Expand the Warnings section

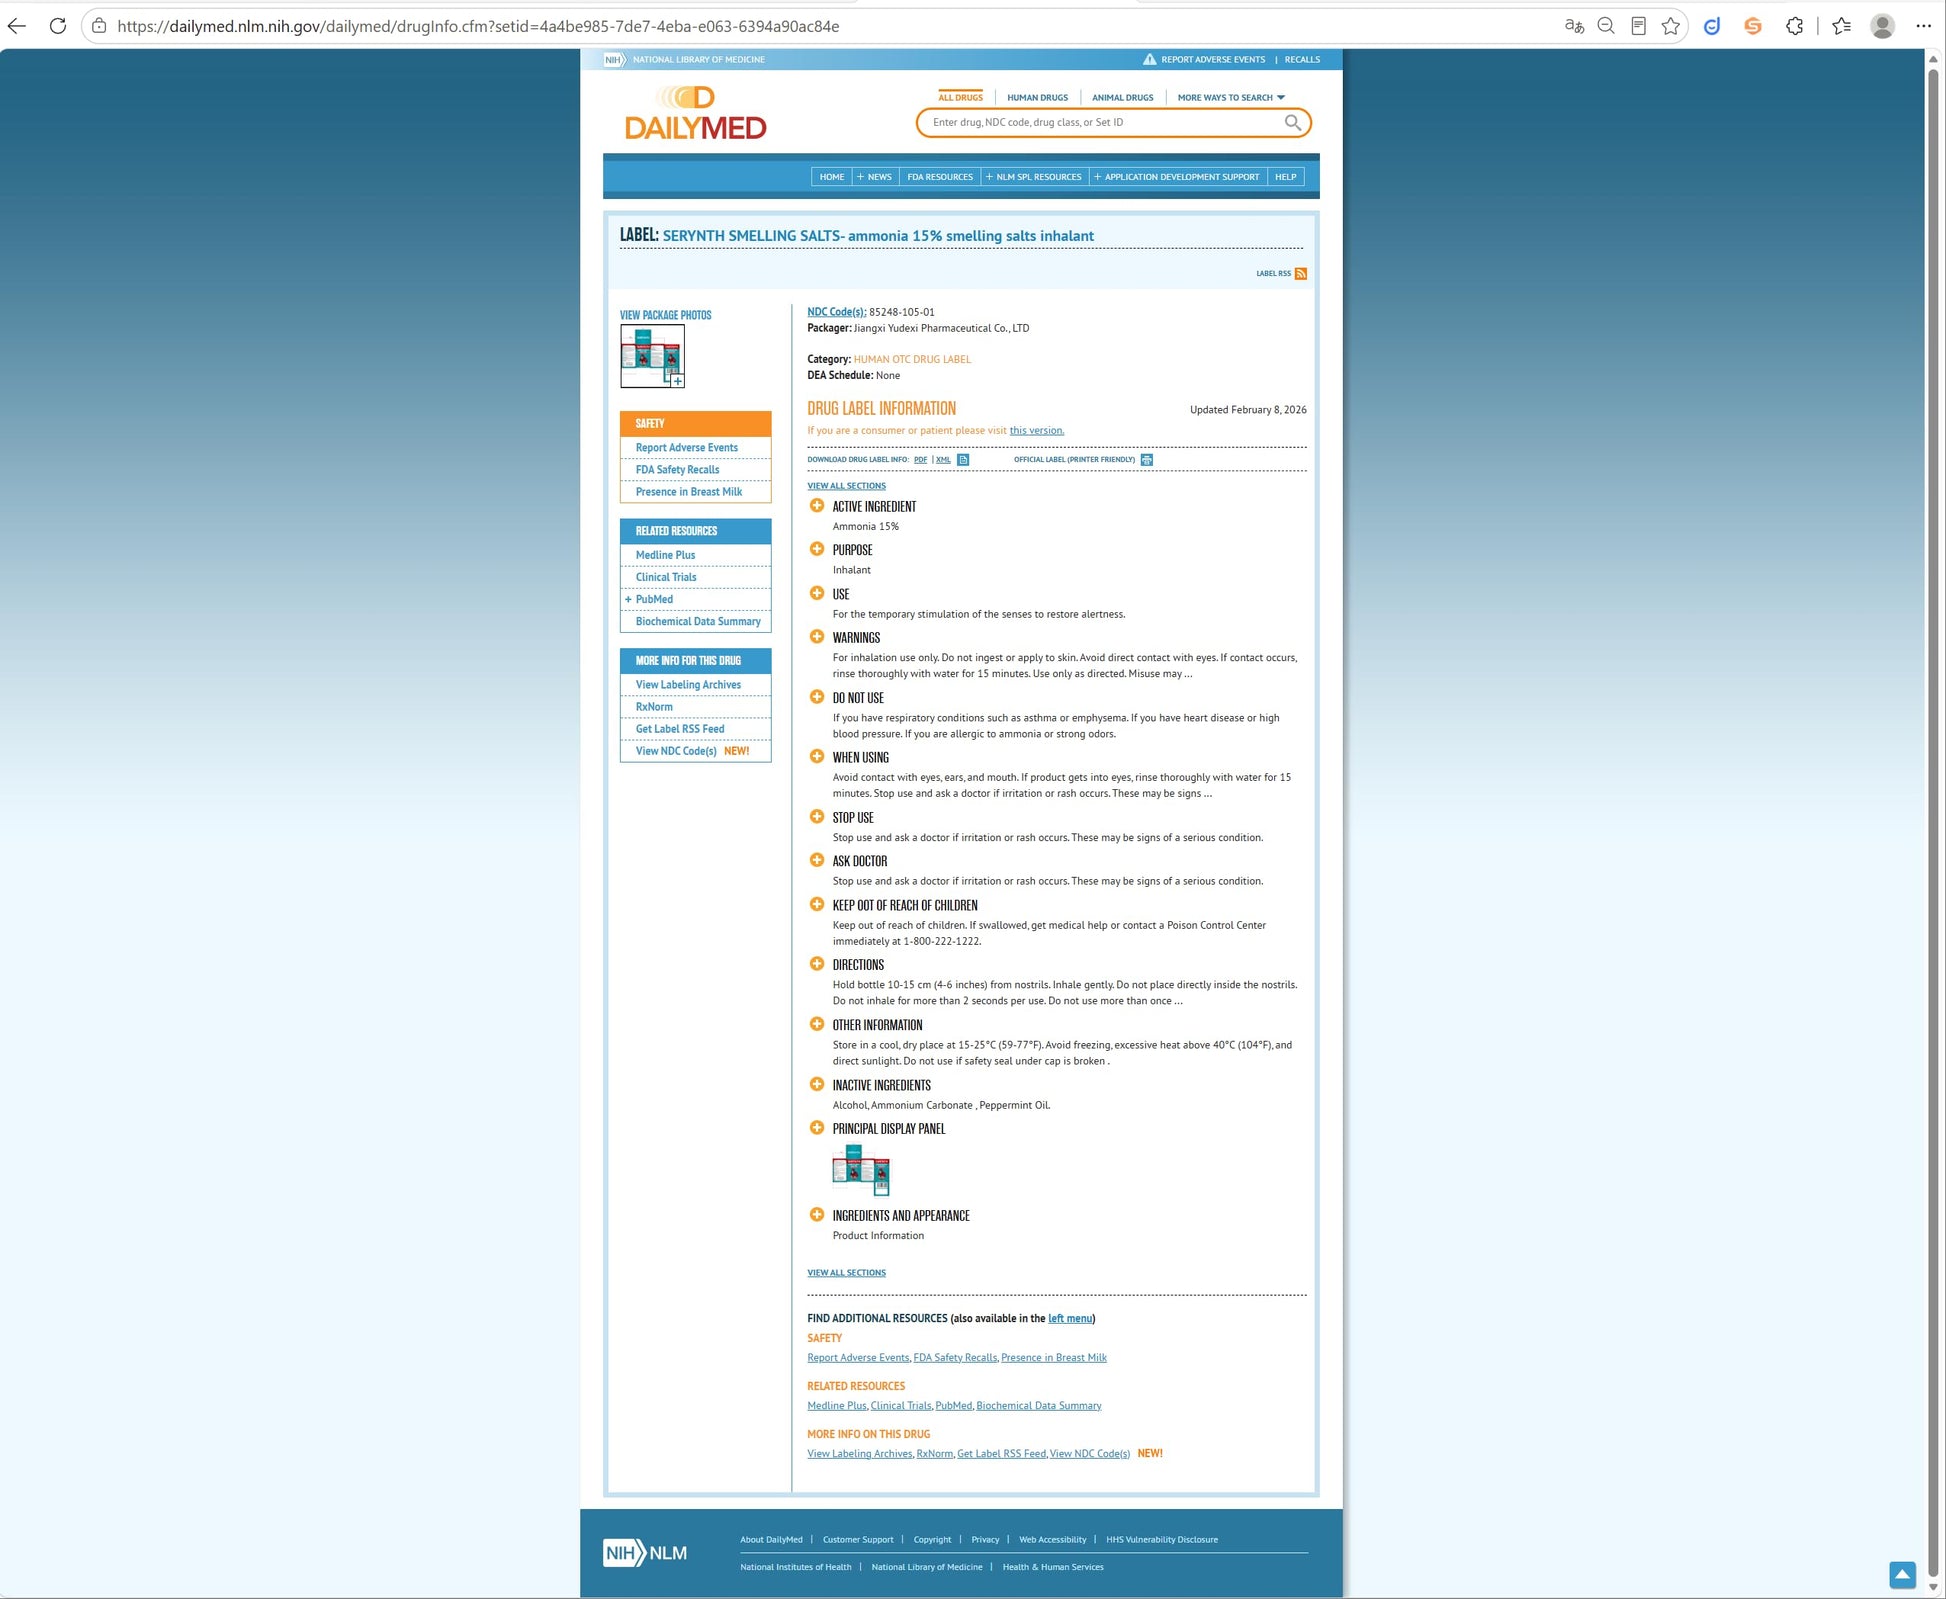[x=817, y=637]
